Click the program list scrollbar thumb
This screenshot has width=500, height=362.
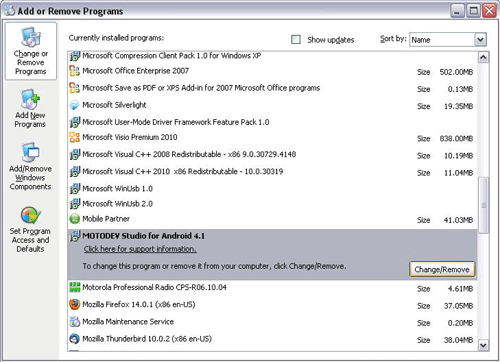click(483, 205)
